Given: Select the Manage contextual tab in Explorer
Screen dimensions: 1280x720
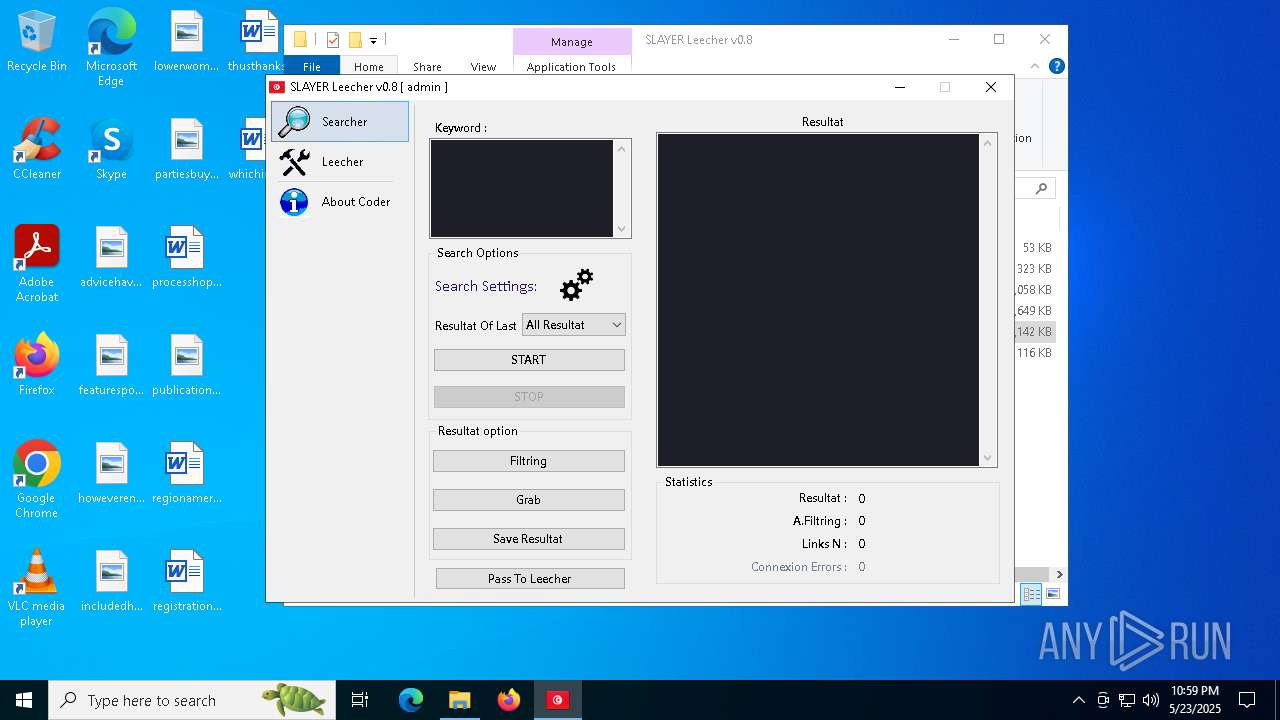Looking at the screenshot, I should tap(572, 42).
